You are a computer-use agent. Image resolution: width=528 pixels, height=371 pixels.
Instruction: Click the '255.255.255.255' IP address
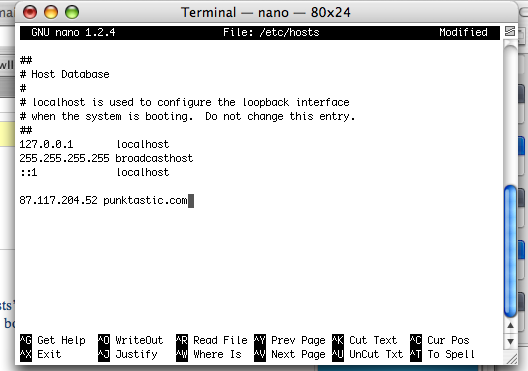coord(64,158)
